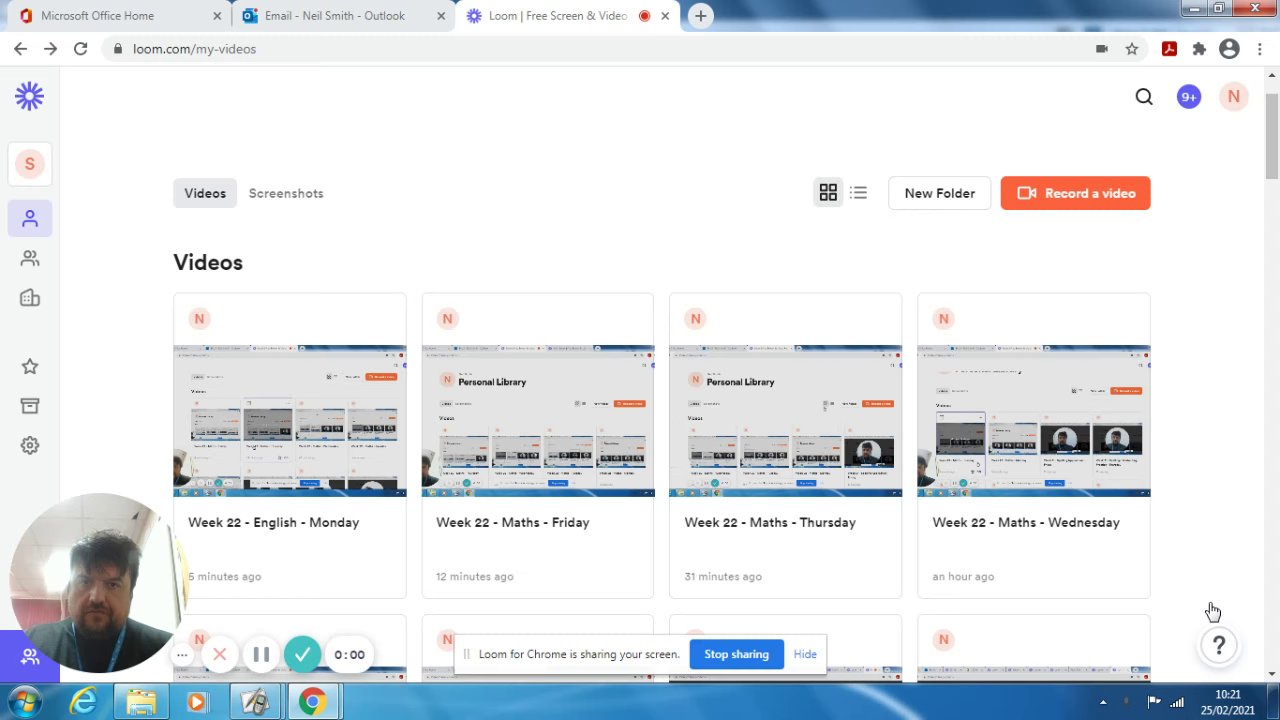Viewport: 1280px width, 720px height.
Task: Click owner avatar N on Maths Thursday card
Action: [x=695, y=319]
